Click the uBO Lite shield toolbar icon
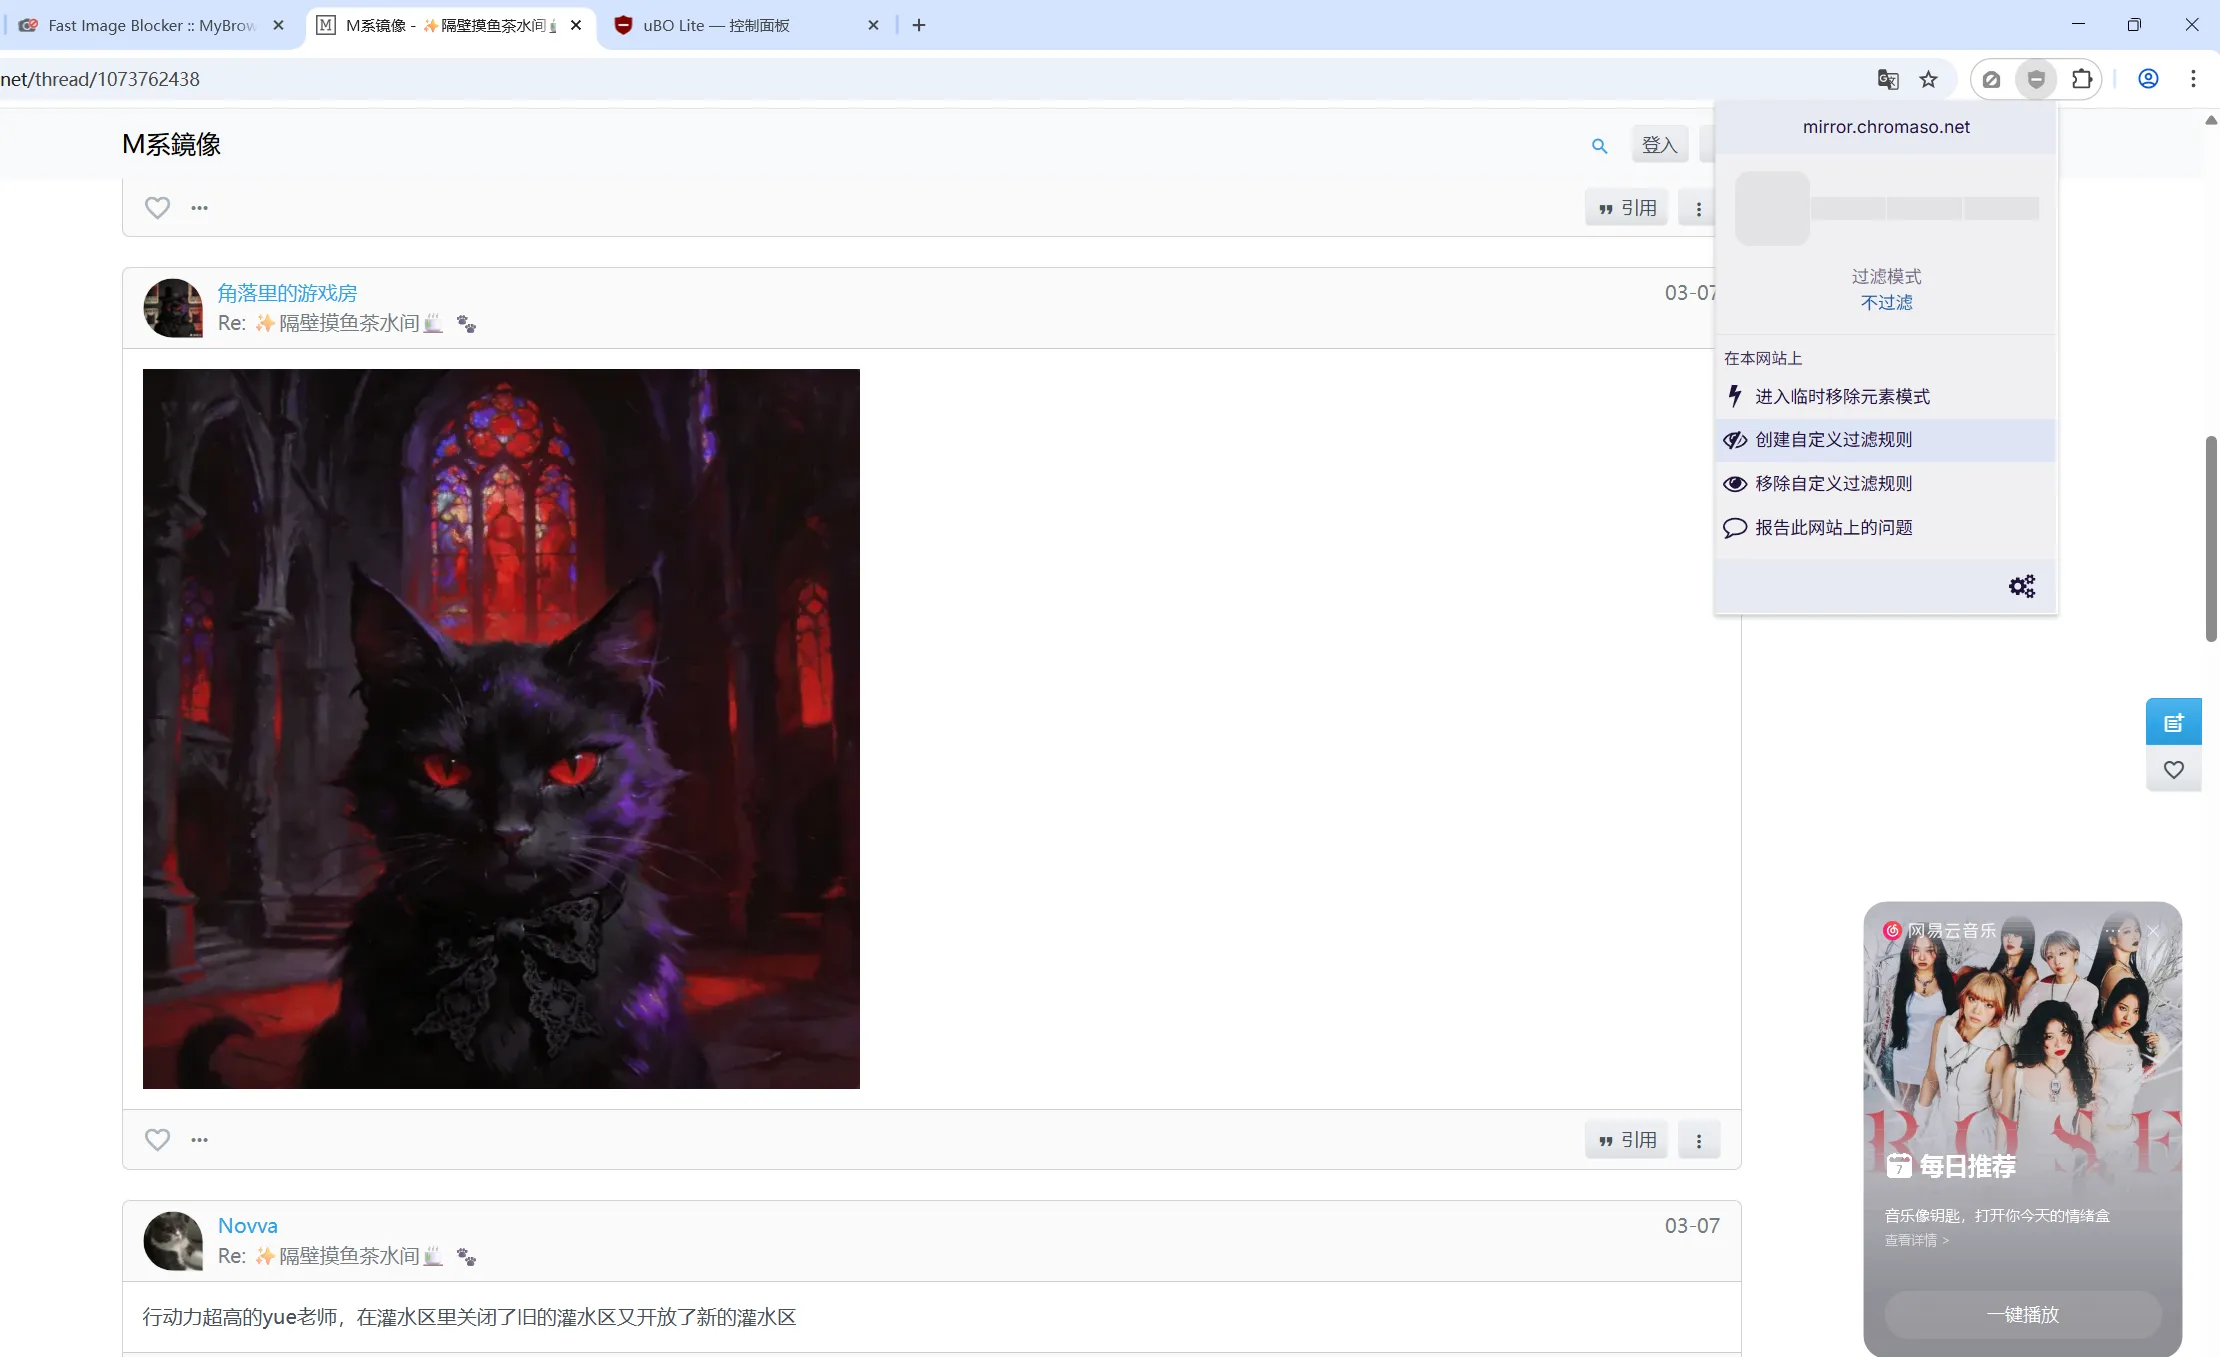The image size is (2220, 1357). click(x=2036, y=79)
